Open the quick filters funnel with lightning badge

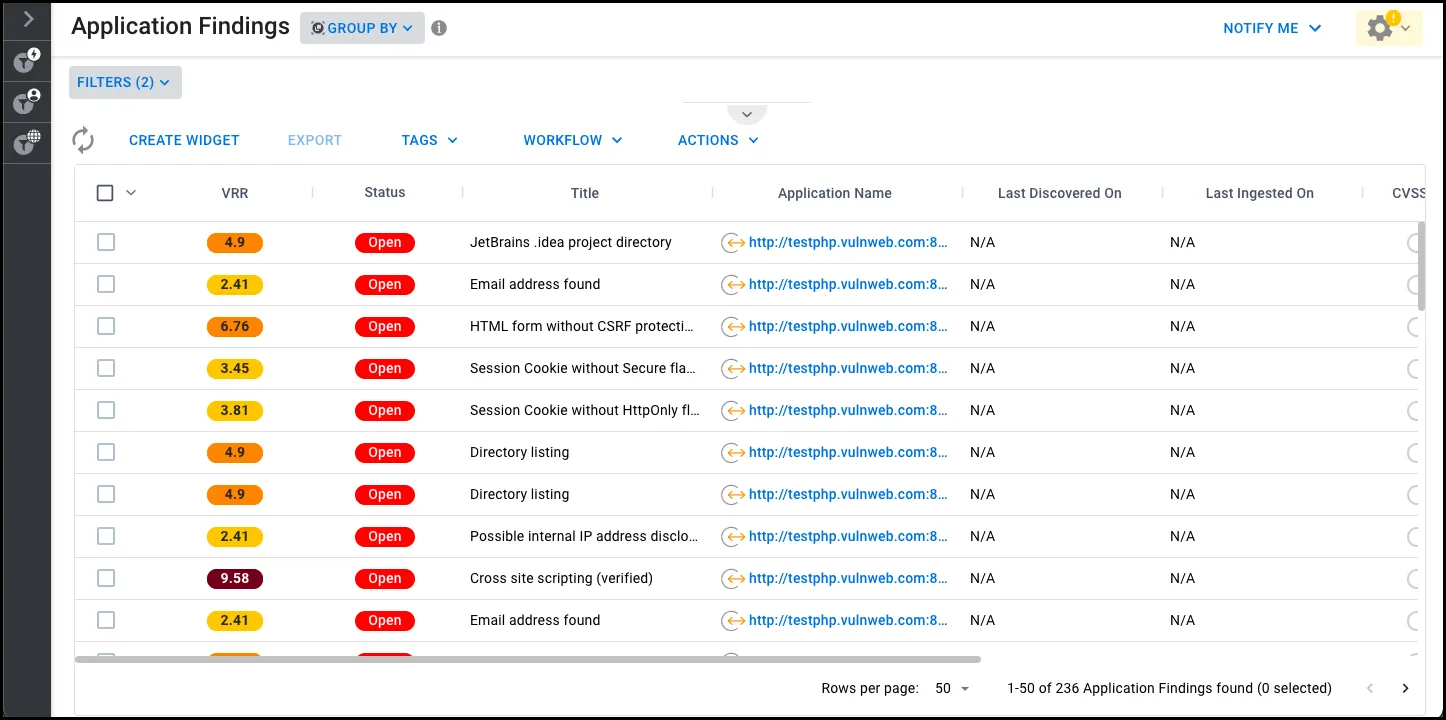27,61
